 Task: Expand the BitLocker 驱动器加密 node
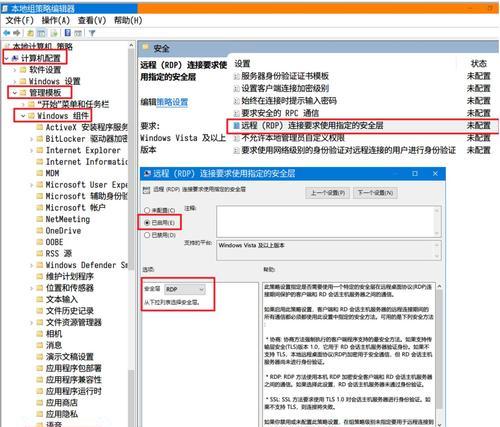point(32,139)
